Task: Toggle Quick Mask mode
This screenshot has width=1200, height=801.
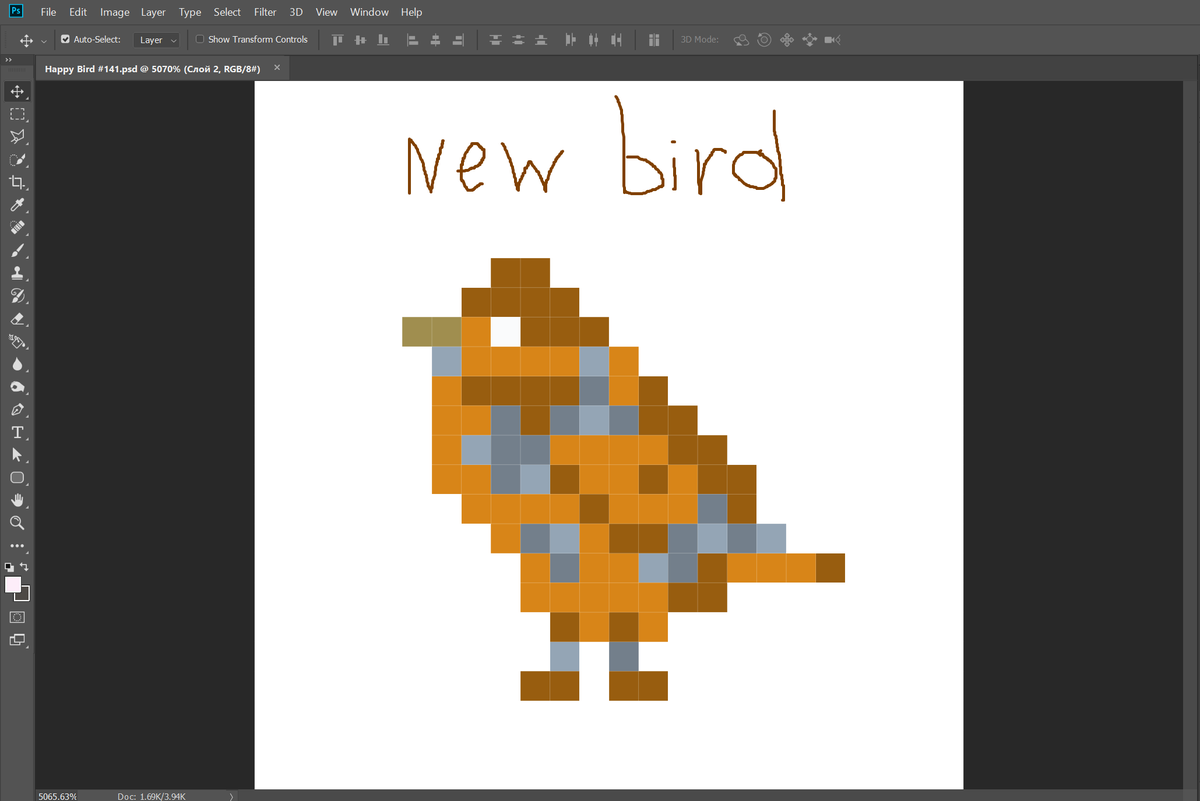Action: [17, 617]
